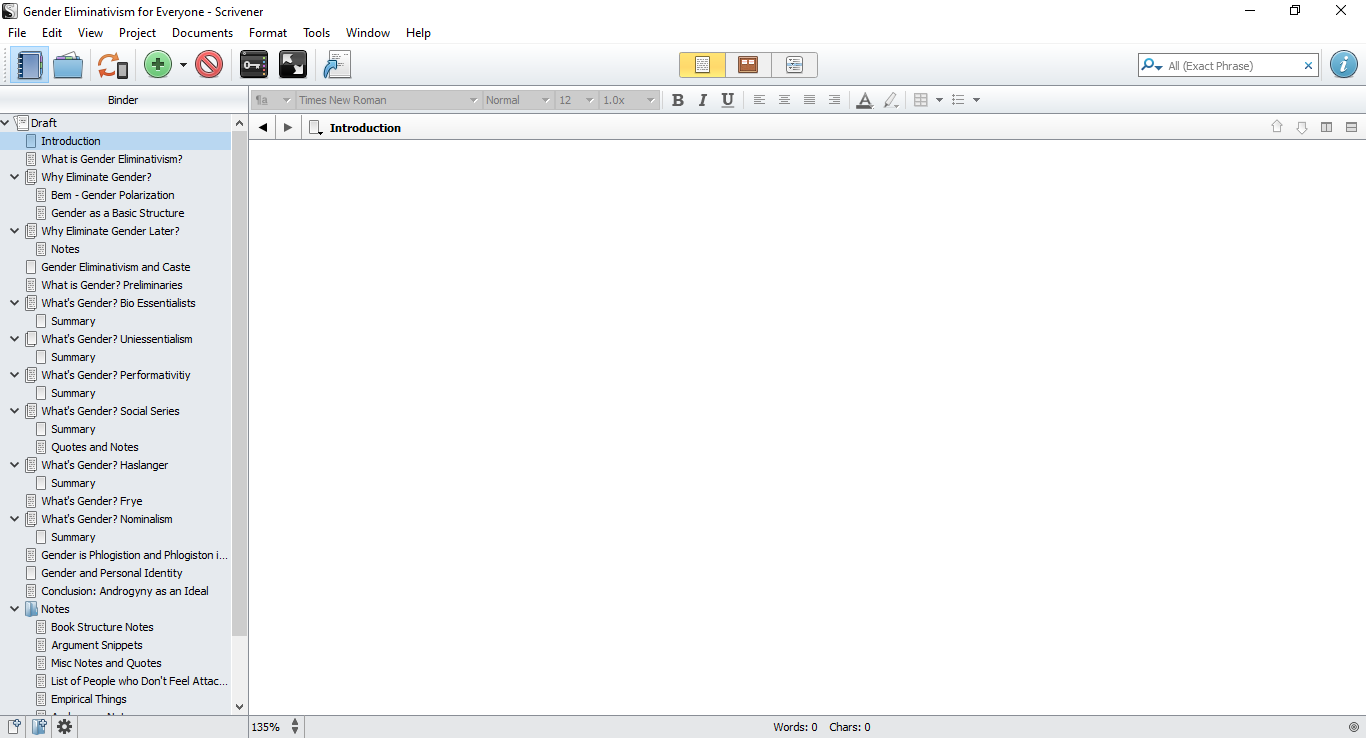
Task: Open the Format menu
Action: click(x=268, y=33)
